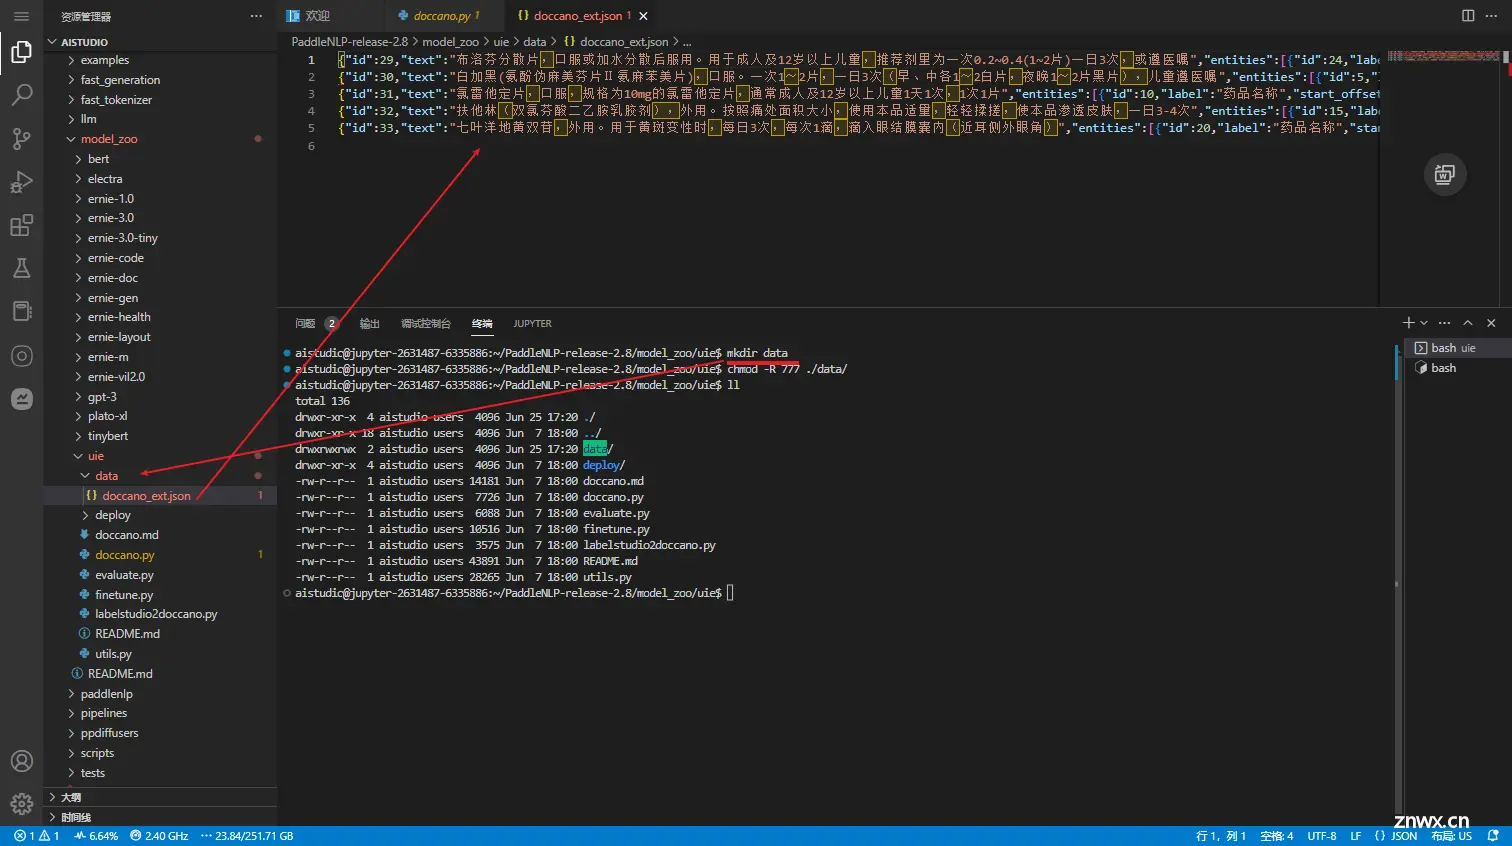Viewport: 1512px width, 846px height.
Task: Click the model_zoo breadcrumb segment
Action: pos(450,42)
